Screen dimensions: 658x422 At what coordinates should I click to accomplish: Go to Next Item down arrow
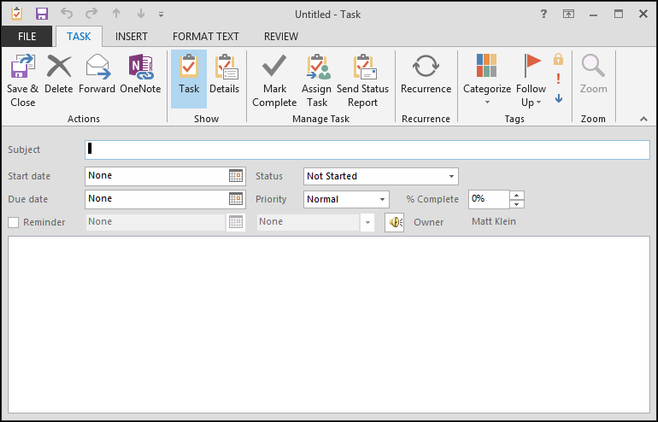point(141,14)
